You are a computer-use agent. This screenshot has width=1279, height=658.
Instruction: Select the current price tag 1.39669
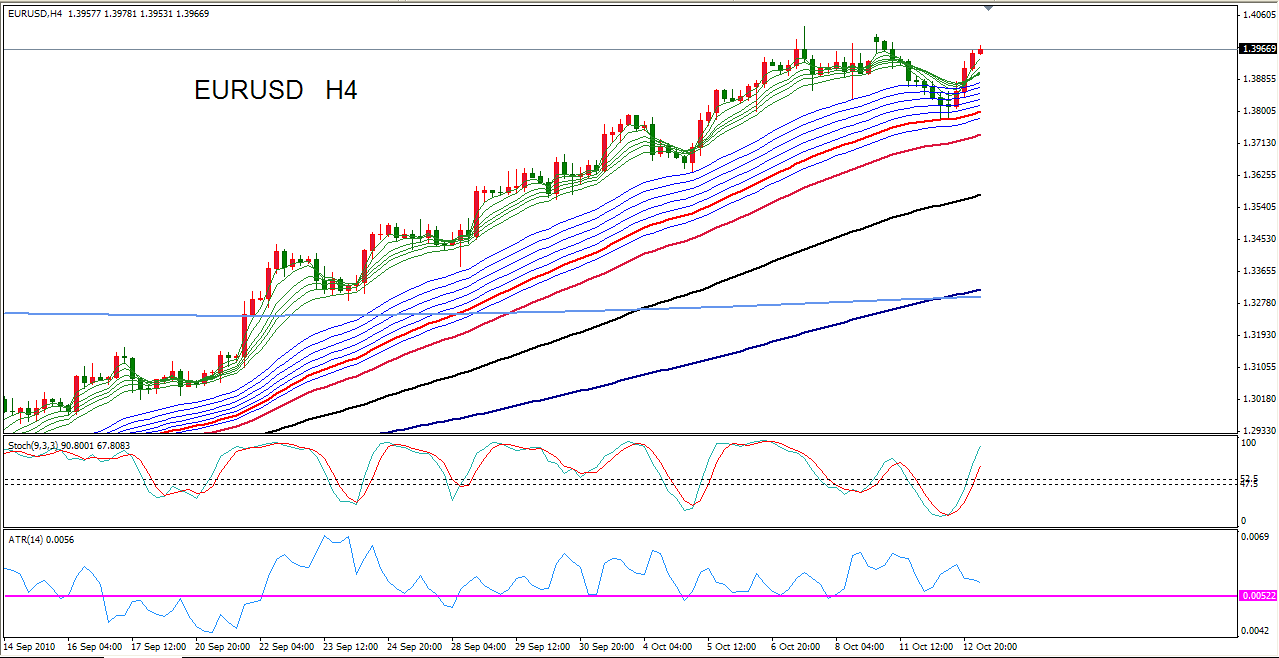(1256, 48)
